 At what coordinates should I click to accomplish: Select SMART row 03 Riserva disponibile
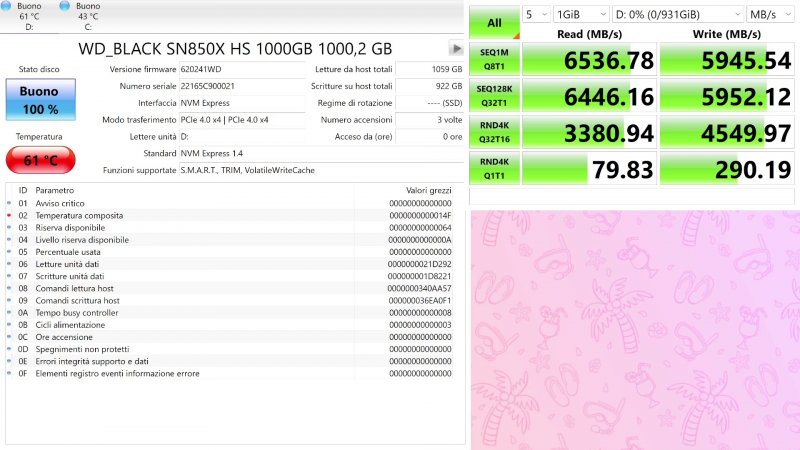pyautogui.click(x=230, y=228)
